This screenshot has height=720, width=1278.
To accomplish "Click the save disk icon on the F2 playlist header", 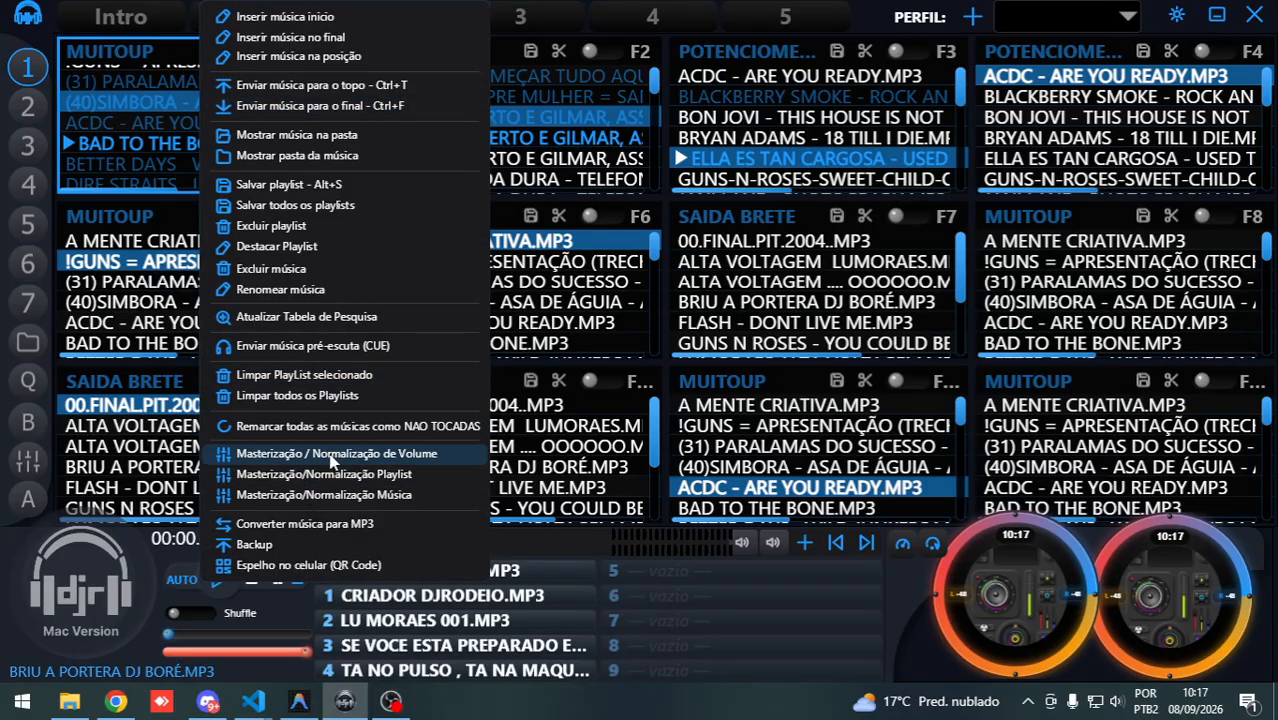I will pos(531,51).
